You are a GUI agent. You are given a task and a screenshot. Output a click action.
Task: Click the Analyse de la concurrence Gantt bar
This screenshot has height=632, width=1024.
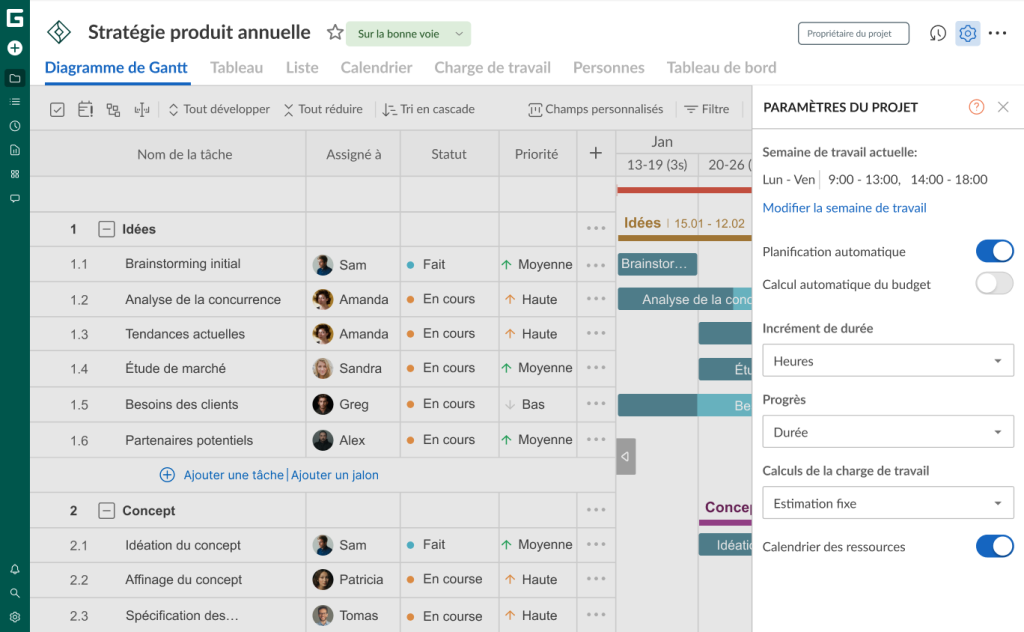[x=685, y=299]
